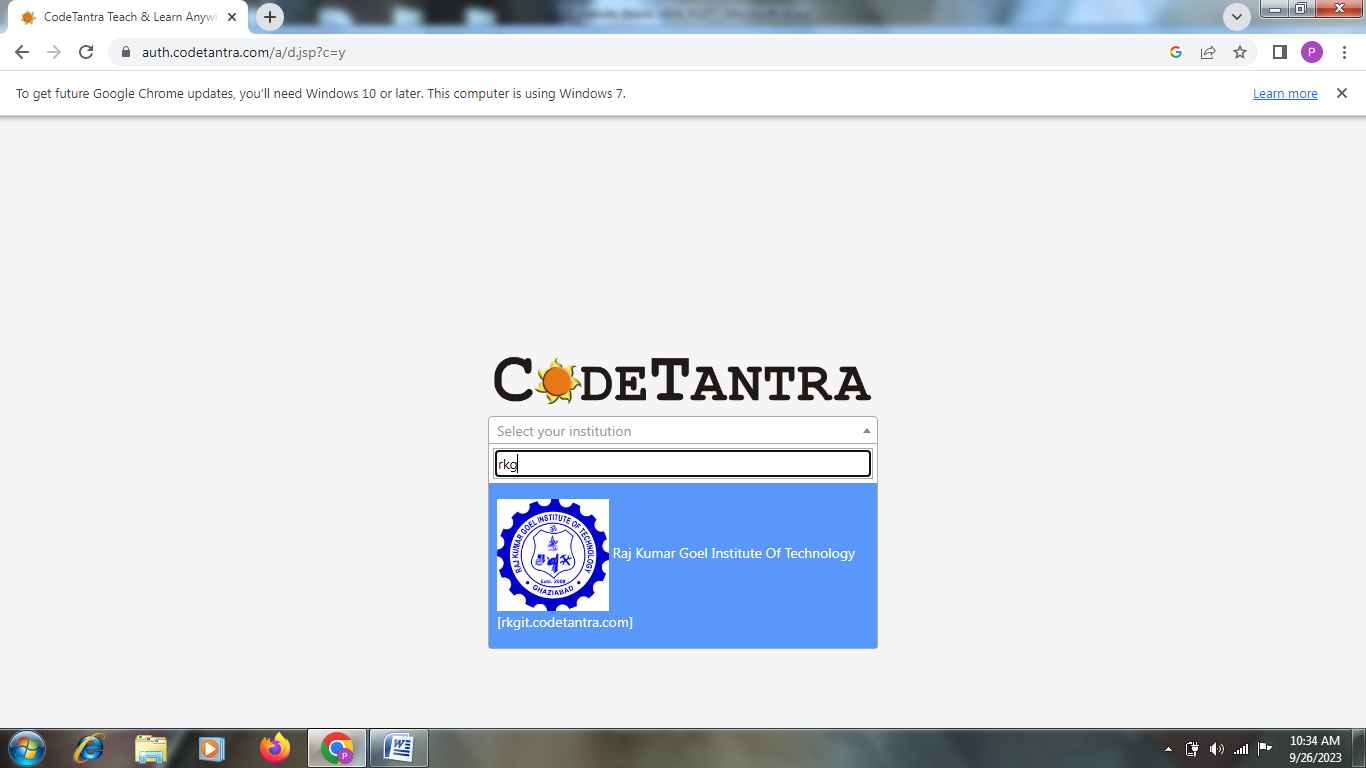The width and height of the screenshot is (1366, 768).
Task: Open the media player taskbar icon
Action: [x=210, y=748]
